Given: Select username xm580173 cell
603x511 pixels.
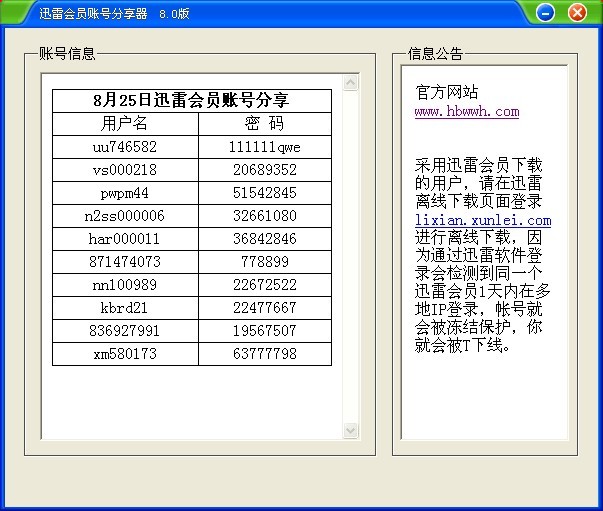Looking at the screenshot, I should [x=125, y=354].
